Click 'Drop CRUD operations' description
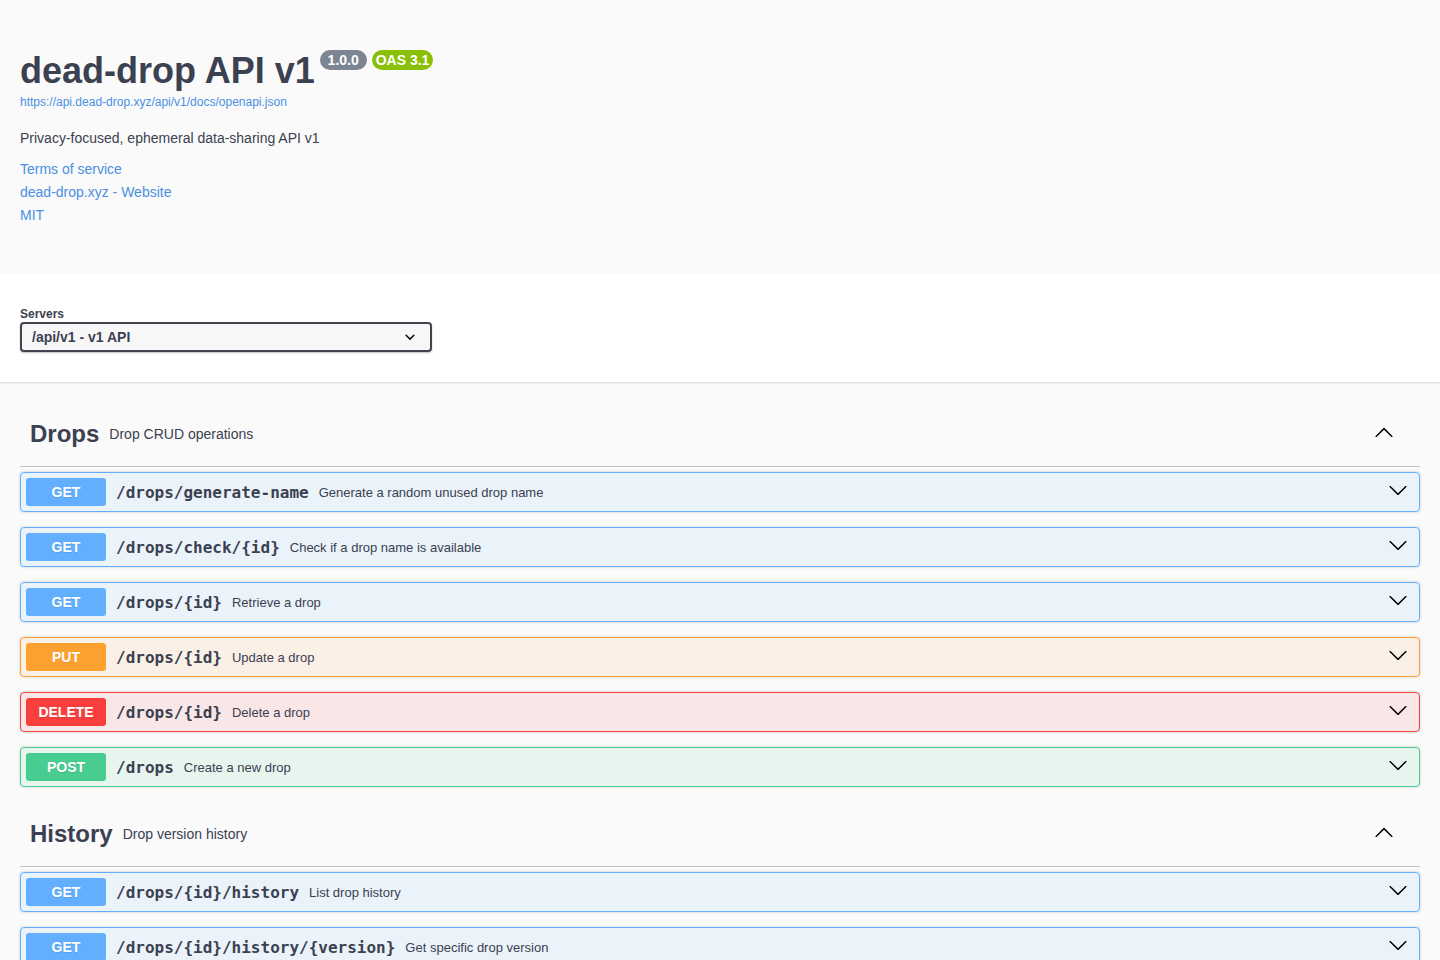 [181, 434]
